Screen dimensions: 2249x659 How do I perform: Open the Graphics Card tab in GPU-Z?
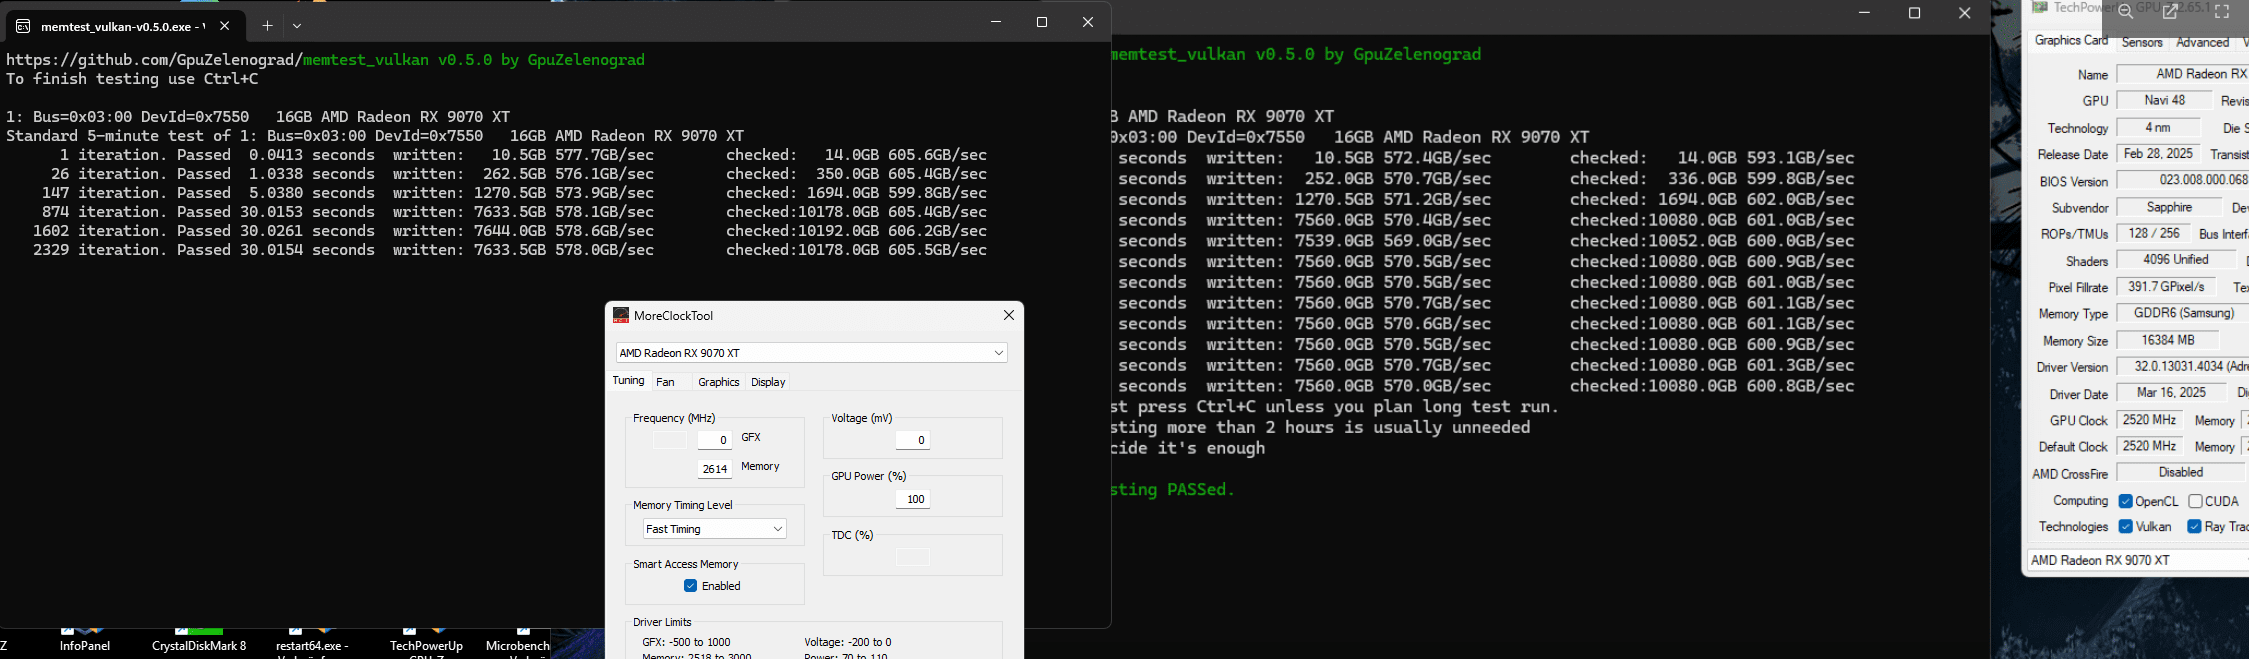[x=2070, y=40]
